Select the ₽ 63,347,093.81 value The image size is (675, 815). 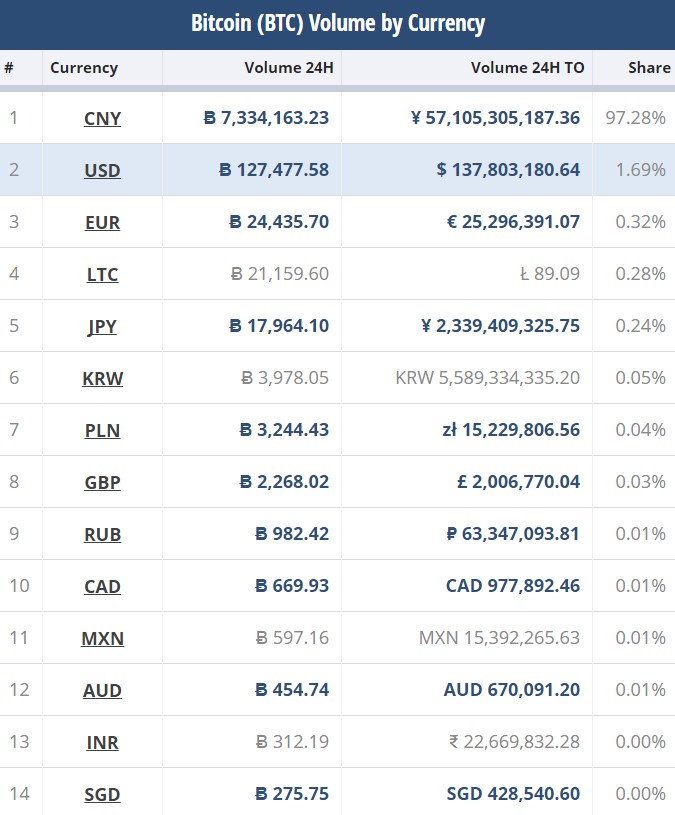[x=513, y=534]
